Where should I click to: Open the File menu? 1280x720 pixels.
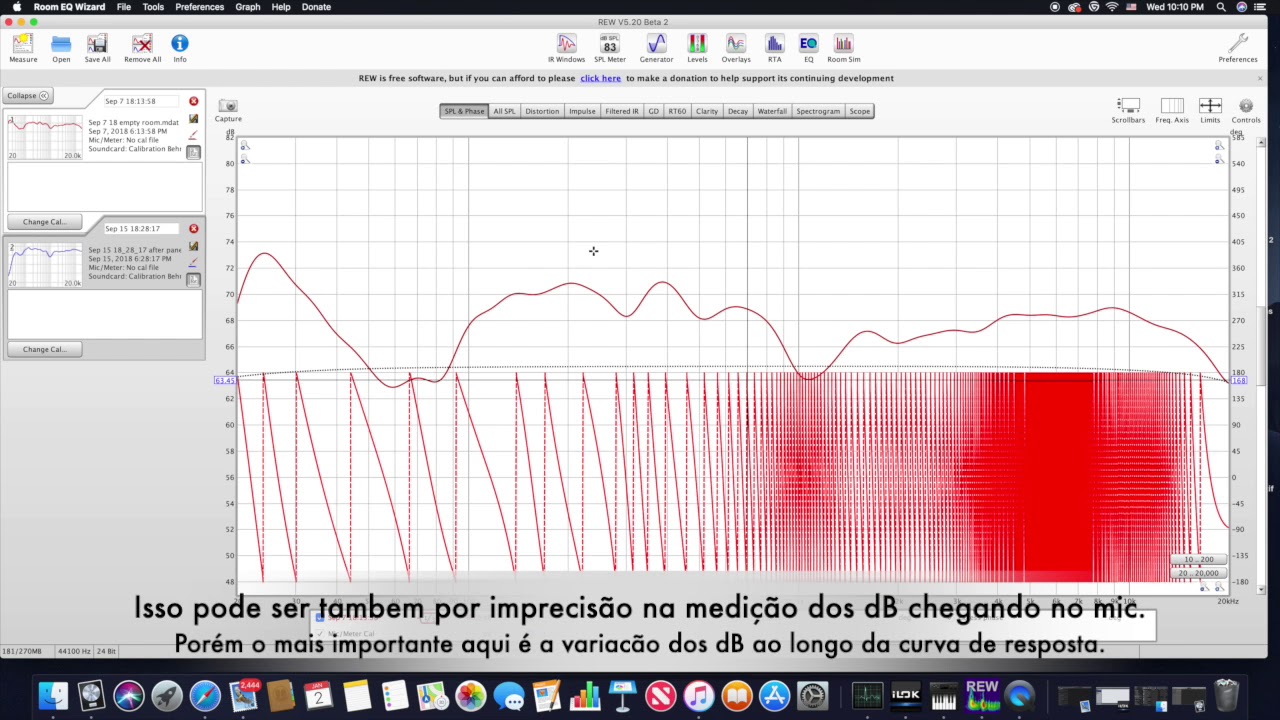click(x=124, y=7)
